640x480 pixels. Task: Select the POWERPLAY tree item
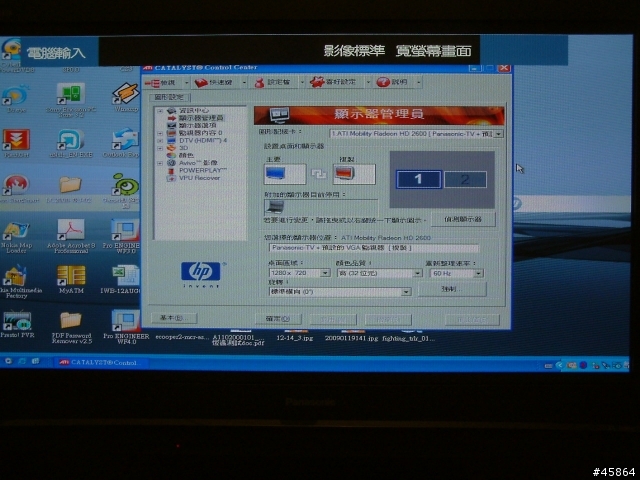click(202, 170)
